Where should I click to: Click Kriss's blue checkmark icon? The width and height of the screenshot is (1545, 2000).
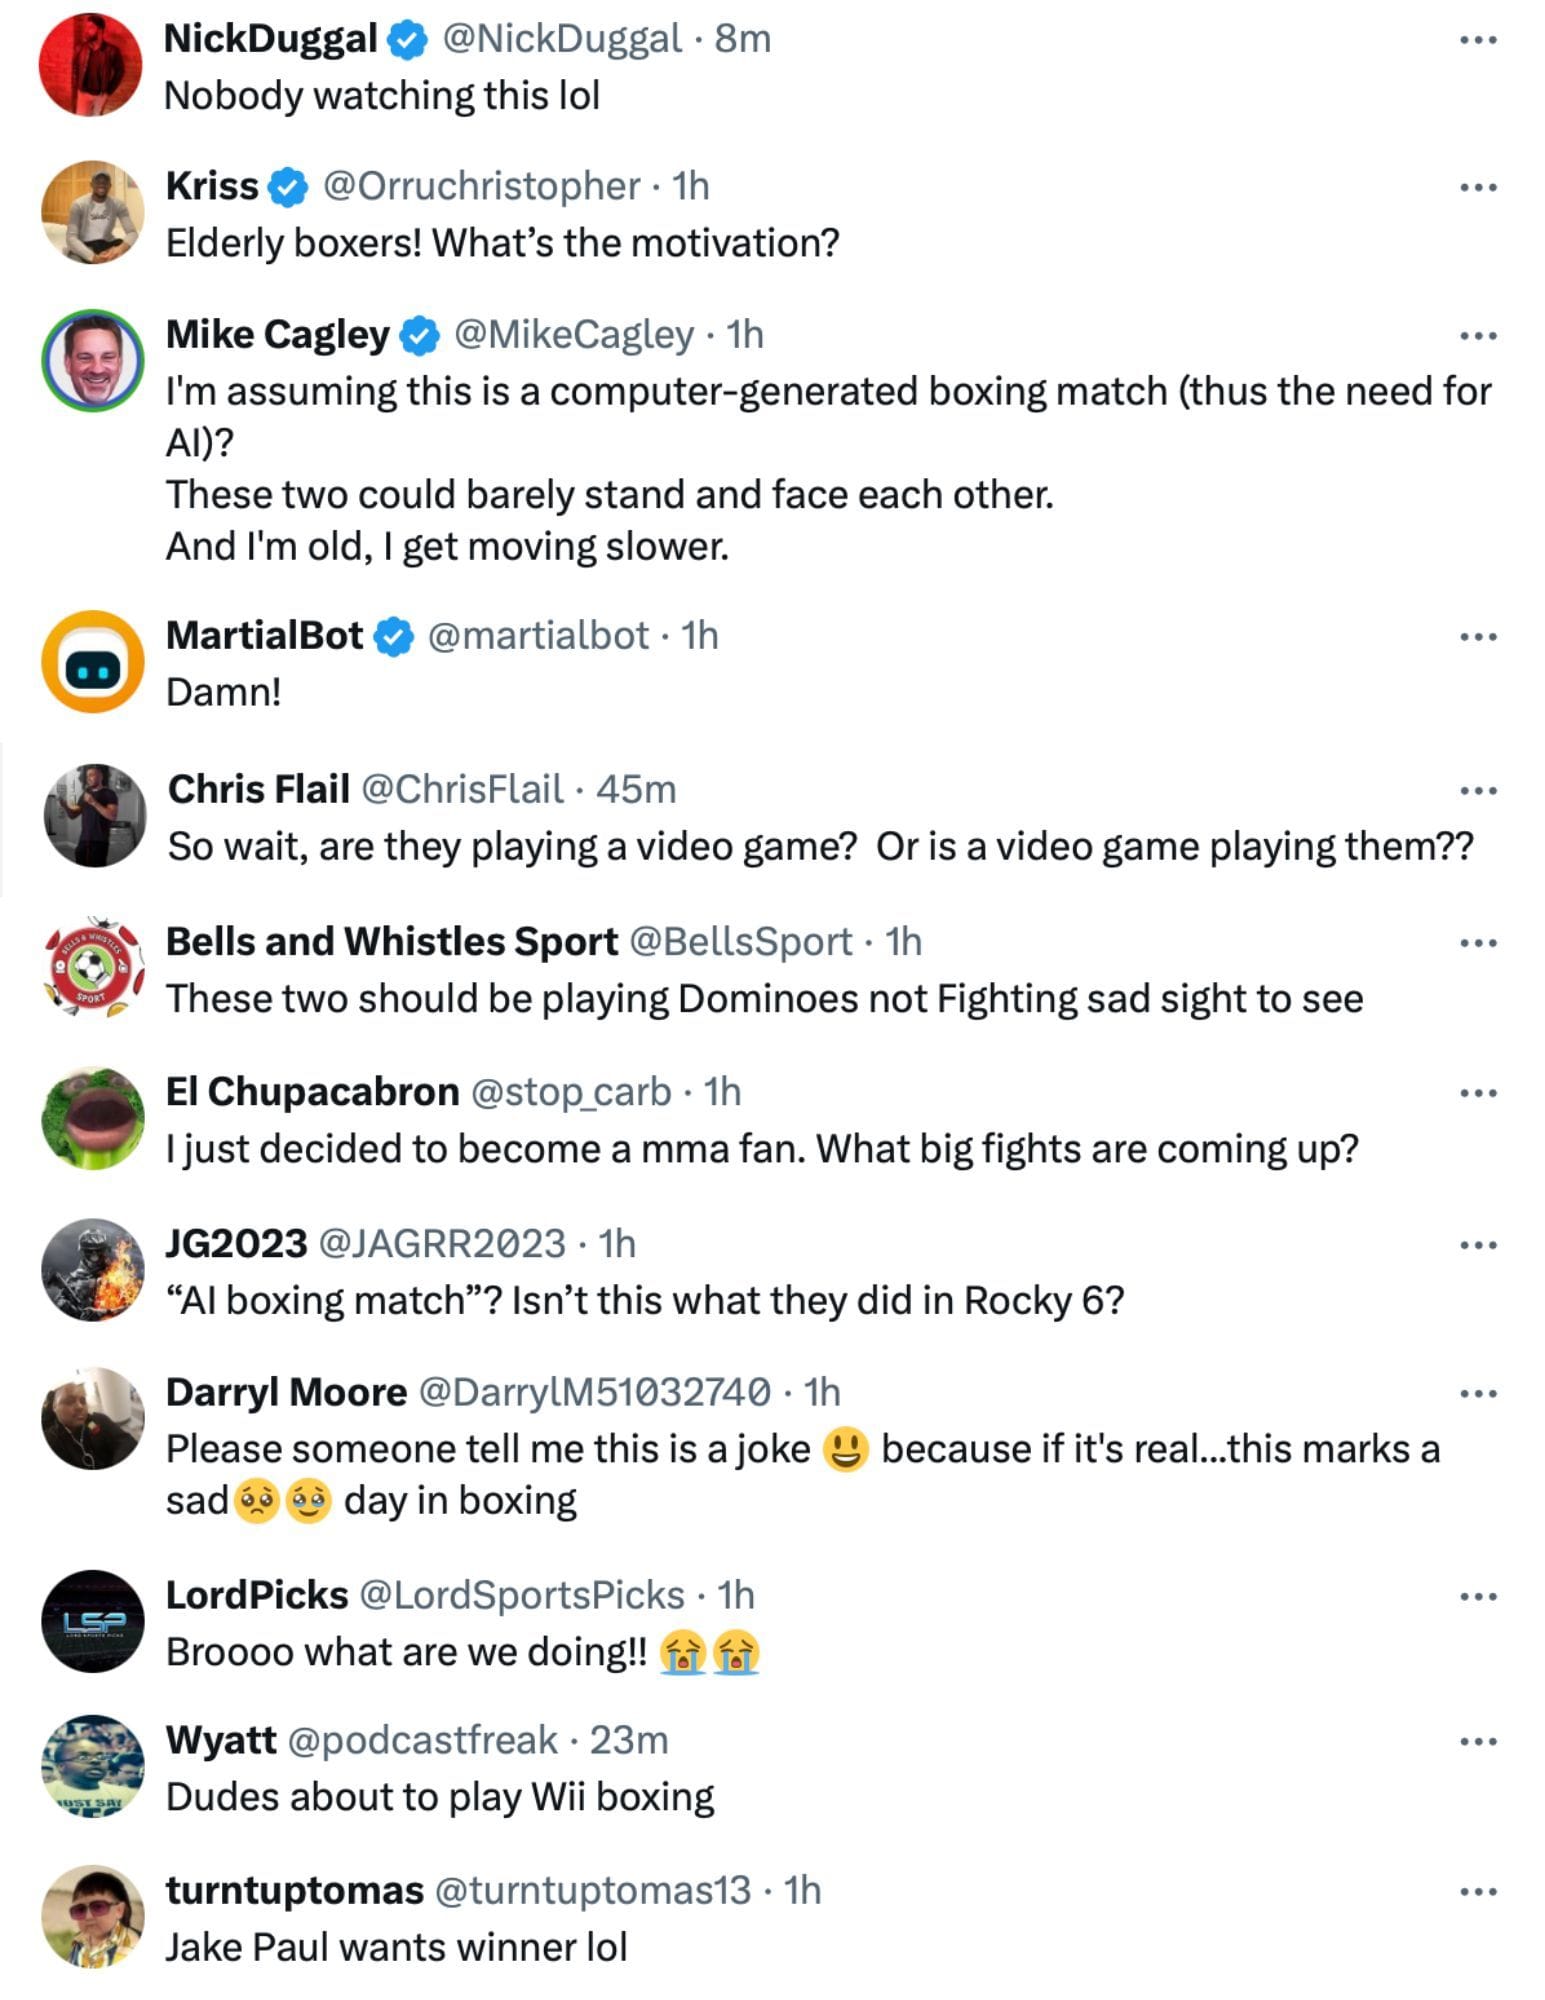point(288,186)
